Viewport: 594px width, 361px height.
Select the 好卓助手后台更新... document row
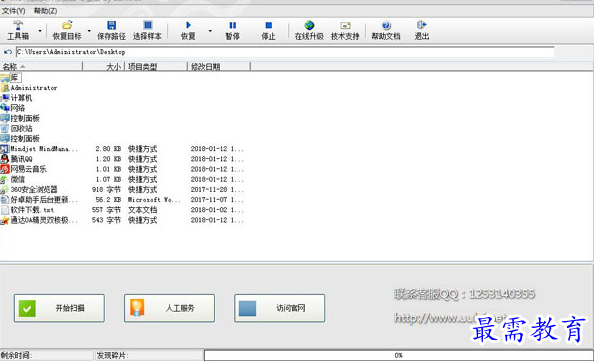122,200
